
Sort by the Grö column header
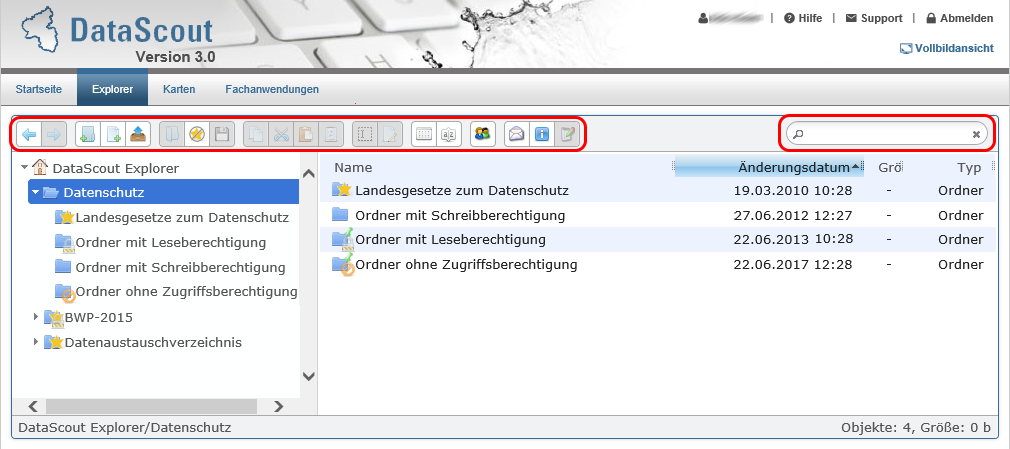tap(890, 167)
